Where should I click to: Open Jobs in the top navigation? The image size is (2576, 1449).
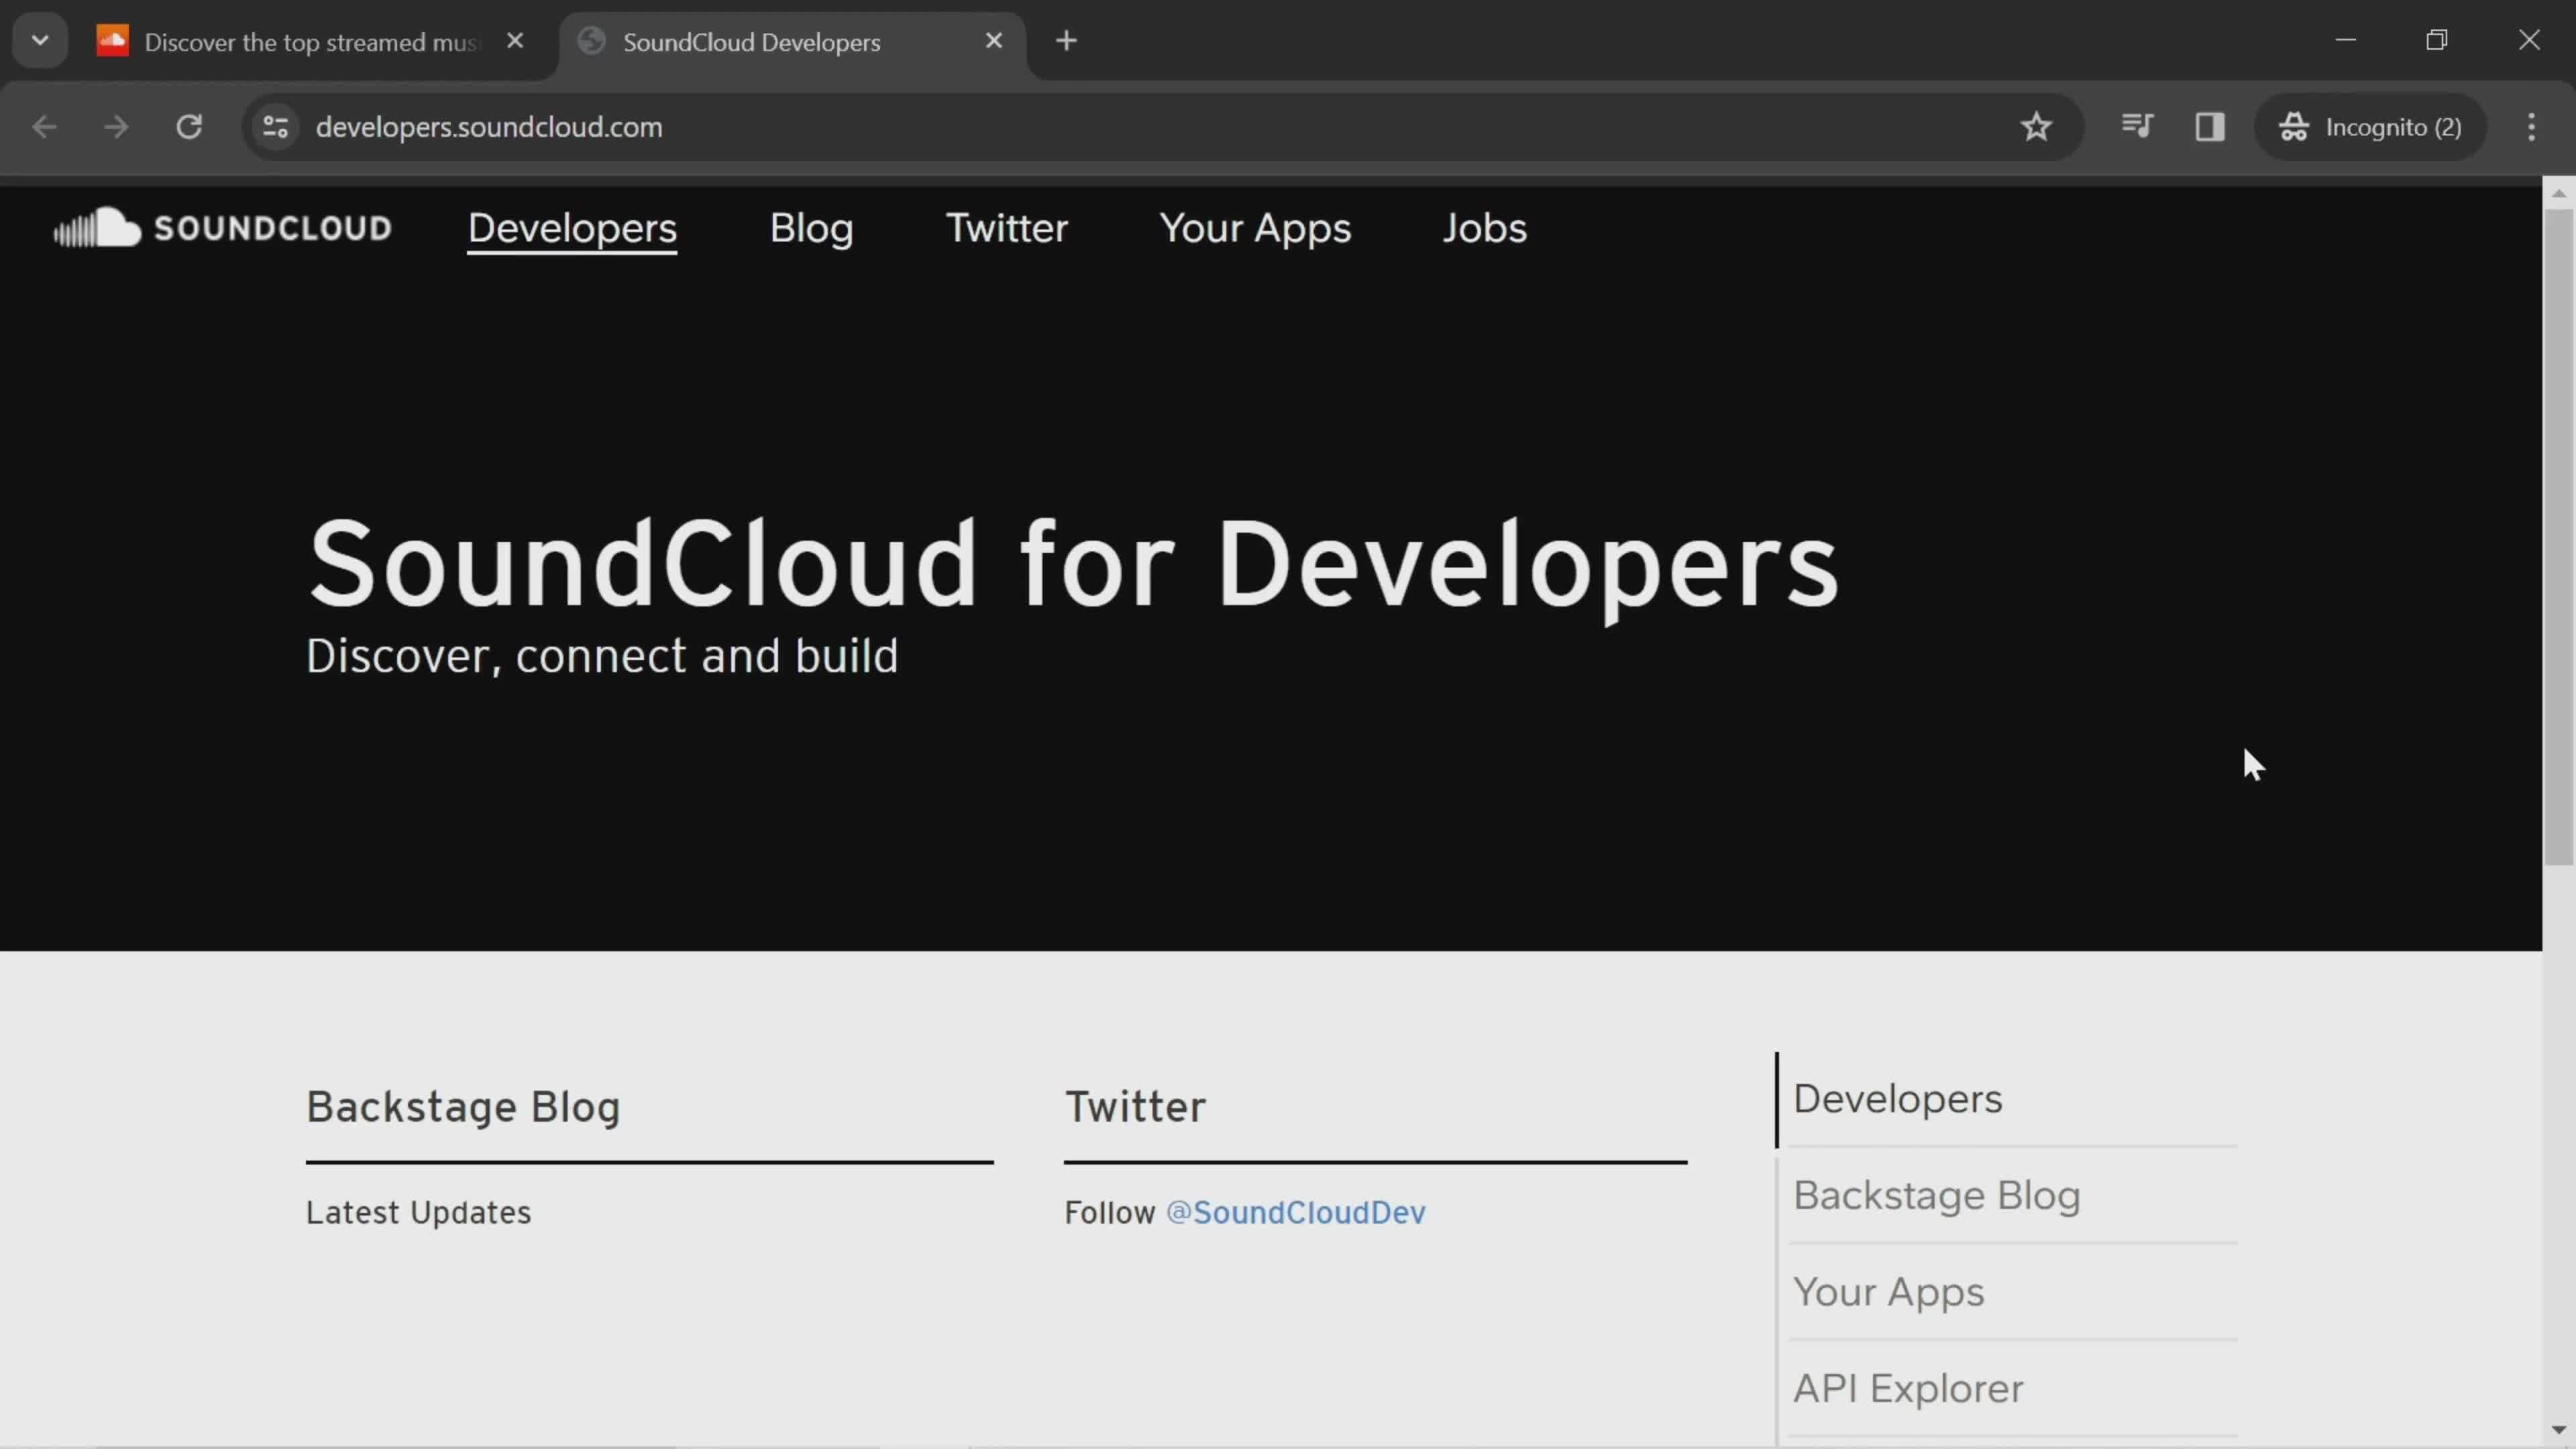click(1484, 229)
